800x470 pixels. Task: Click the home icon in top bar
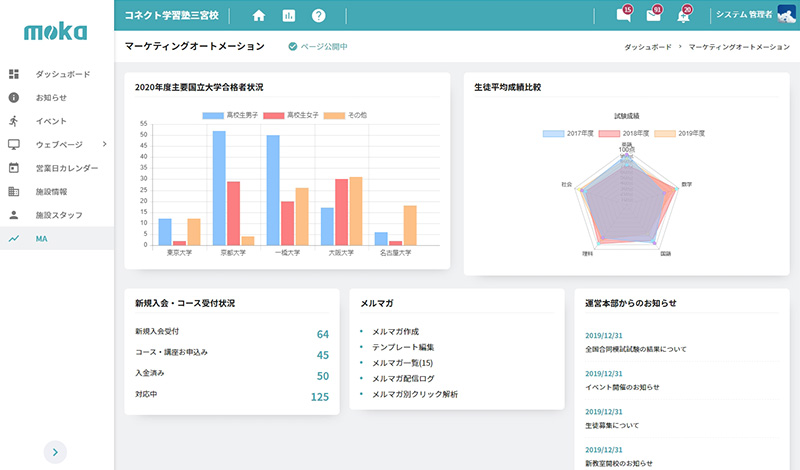(x=259, y=16)
